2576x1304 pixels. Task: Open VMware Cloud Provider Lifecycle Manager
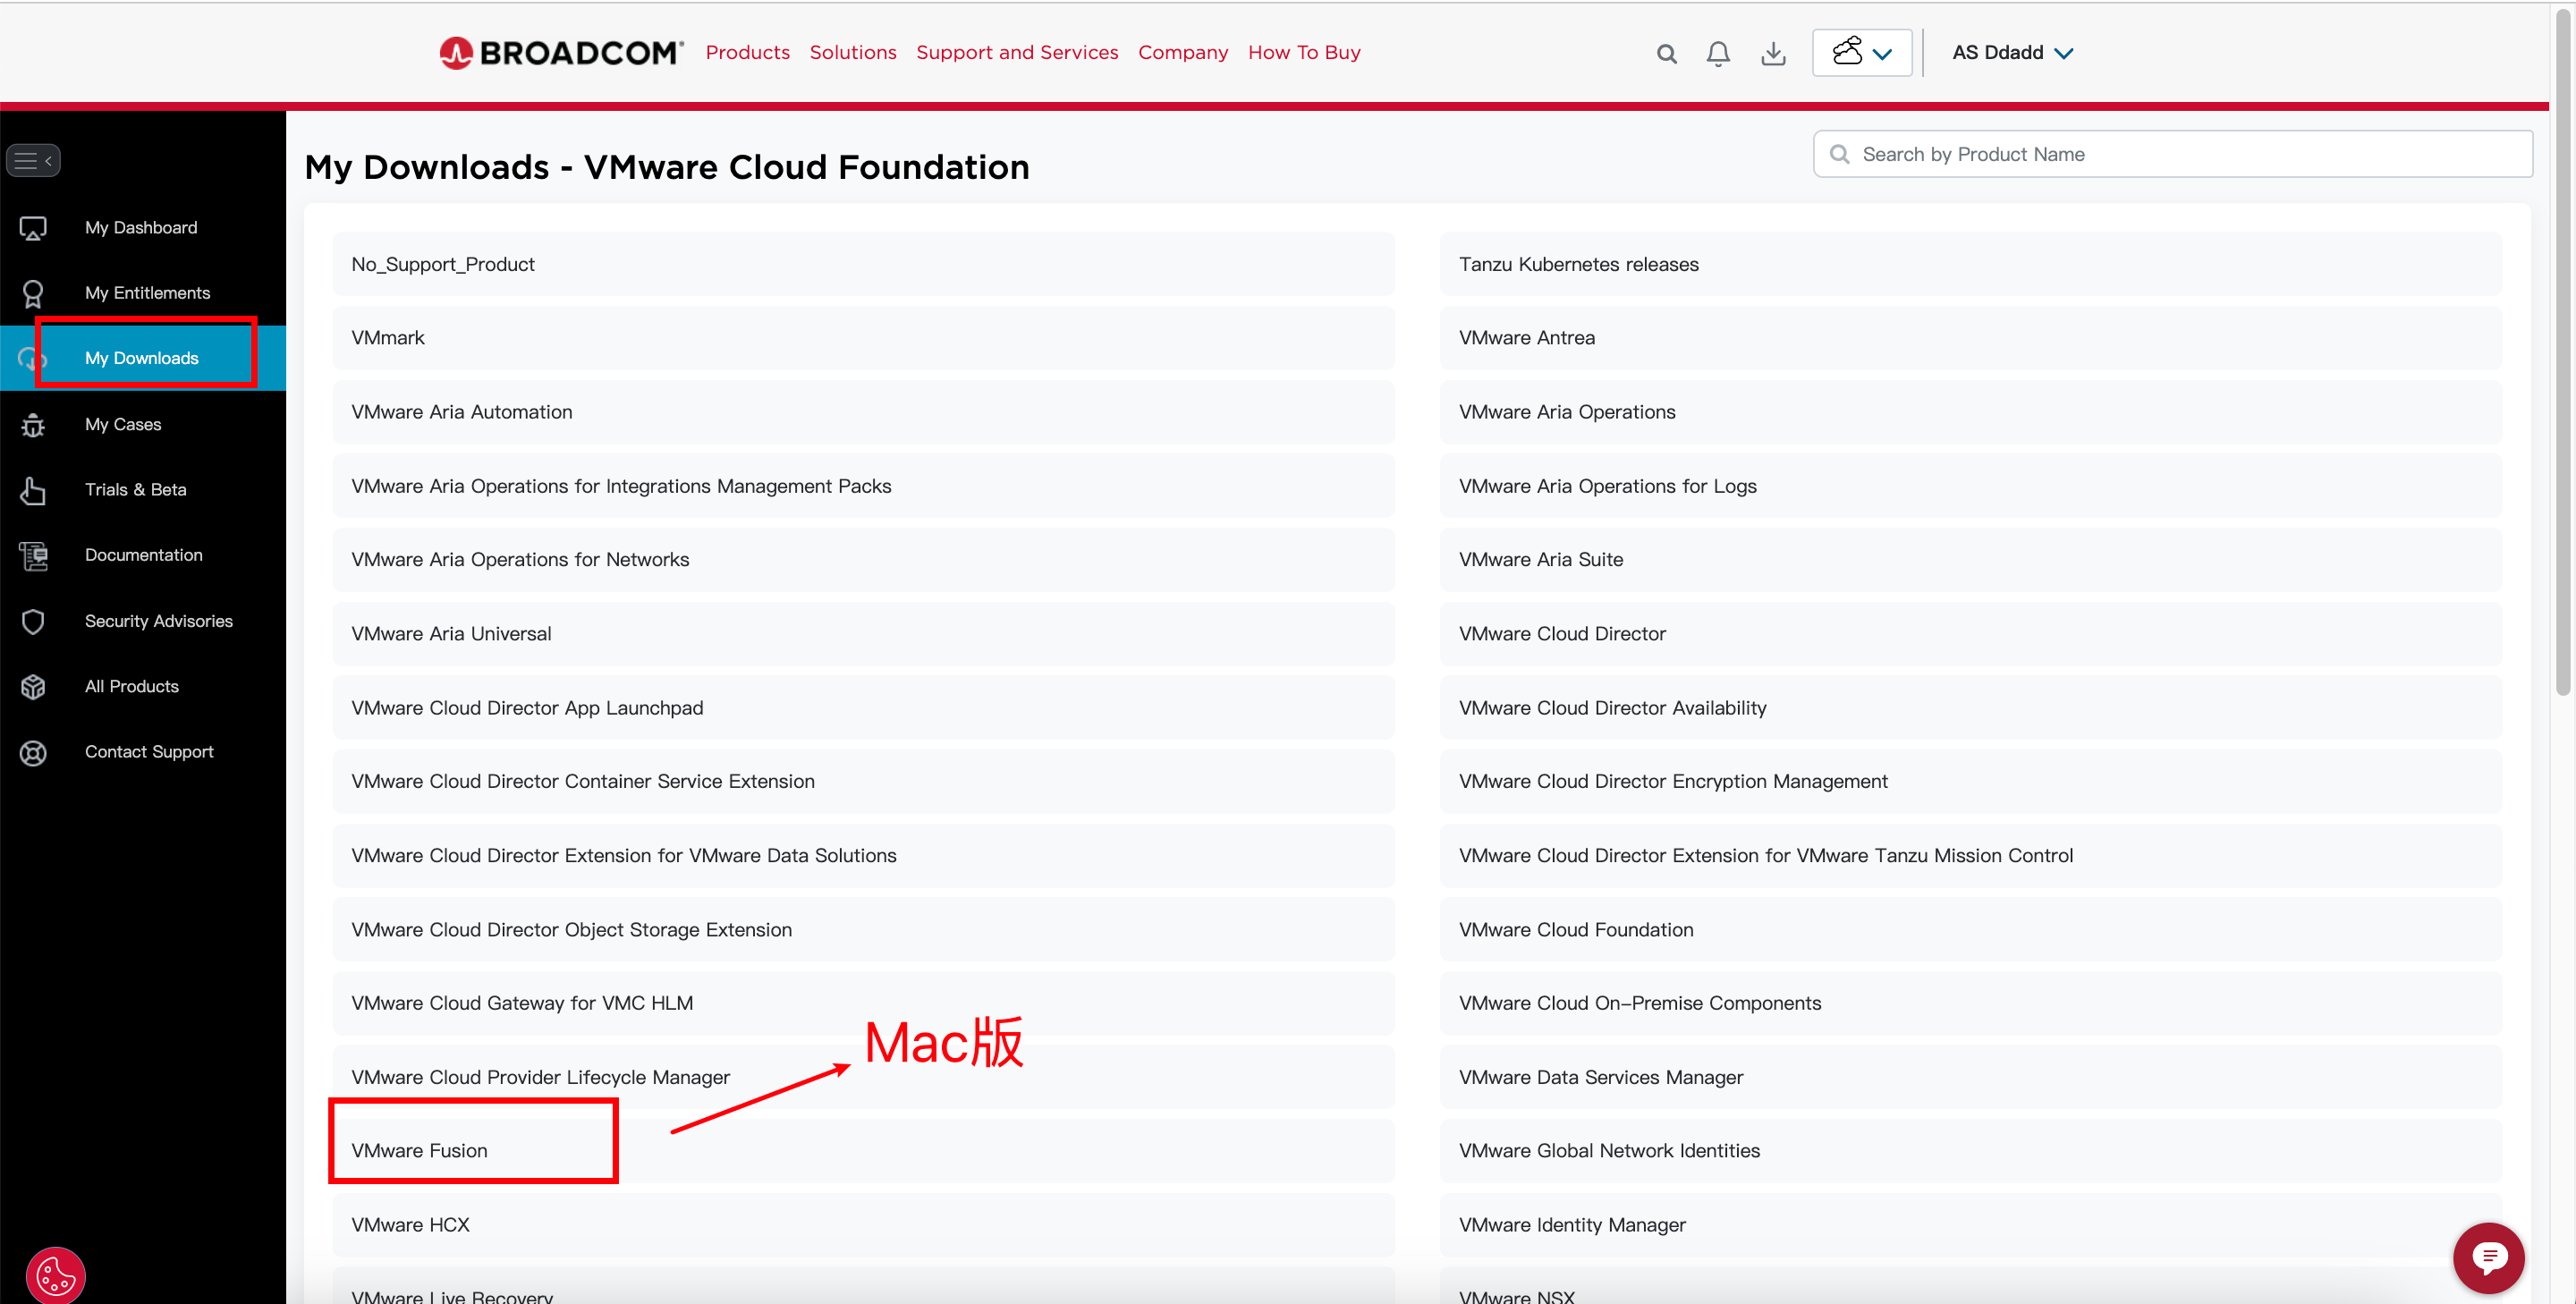coord(862,1077)
